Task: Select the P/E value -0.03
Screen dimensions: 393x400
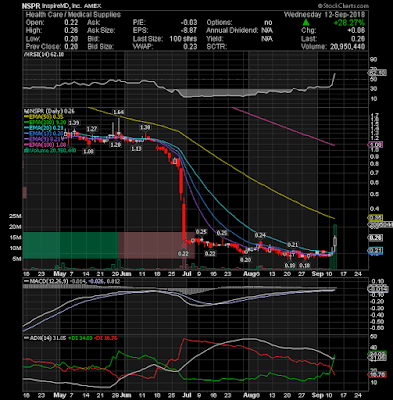Action: tap(189, 23)
